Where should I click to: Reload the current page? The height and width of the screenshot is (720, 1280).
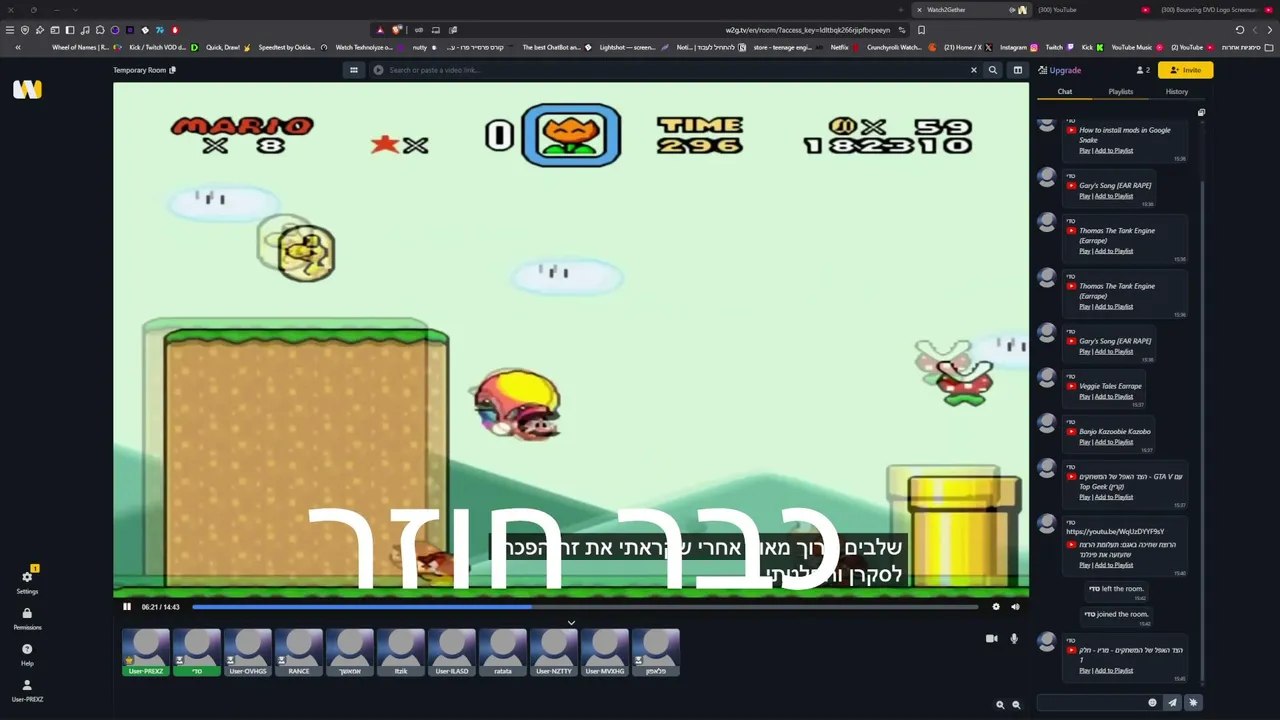(1240, 30)
